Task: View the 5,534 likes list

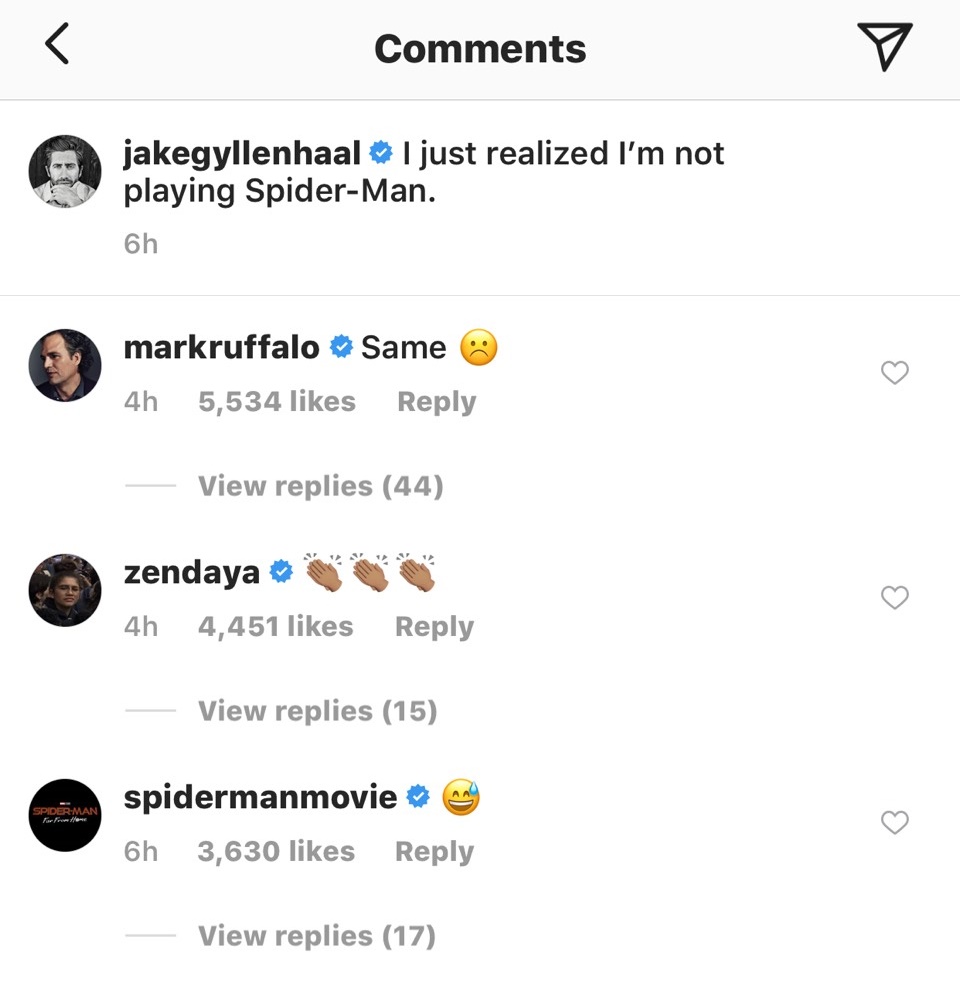Action: [x=277, y=402]
